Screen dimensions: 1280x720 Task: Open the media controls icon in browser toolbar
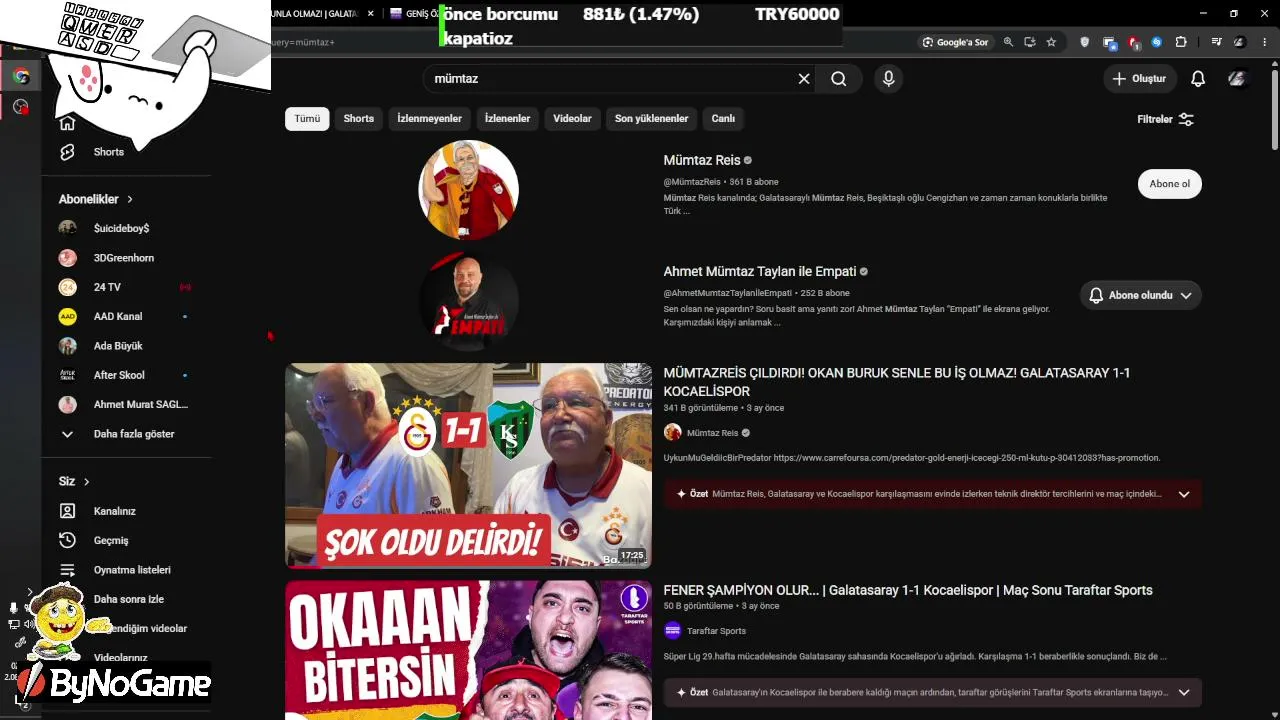[1216, 42]
